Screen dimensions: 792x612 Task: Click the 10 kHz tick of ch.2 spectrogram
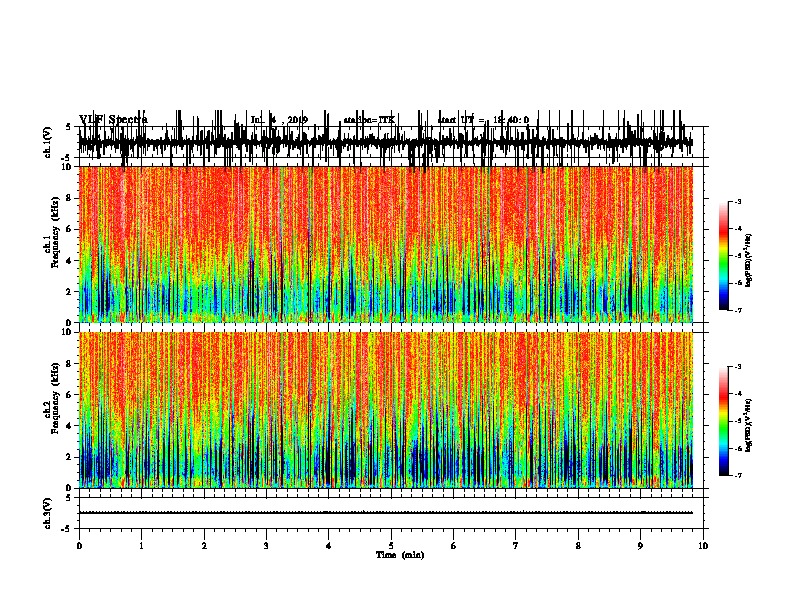pyautogui.click(x=67, y=332)
